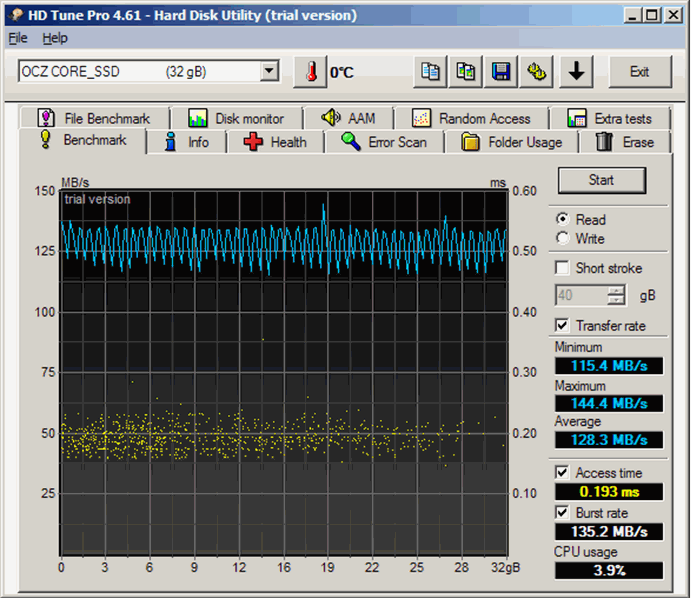This screenshot has height=598, width=691.
Task: Click the 0.193 ms access time value
Action: tap(609, 491)
